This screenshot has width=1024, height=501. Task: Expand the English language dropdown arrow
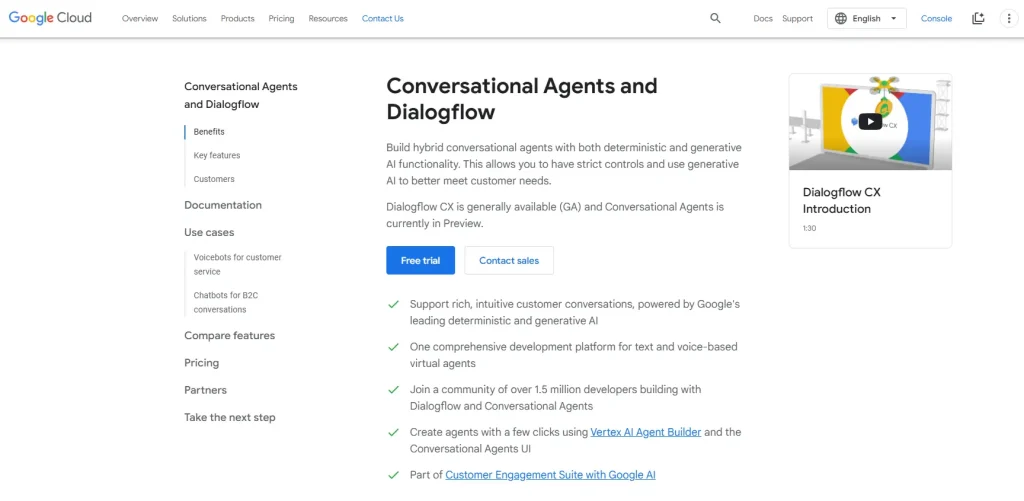(893, 18)
